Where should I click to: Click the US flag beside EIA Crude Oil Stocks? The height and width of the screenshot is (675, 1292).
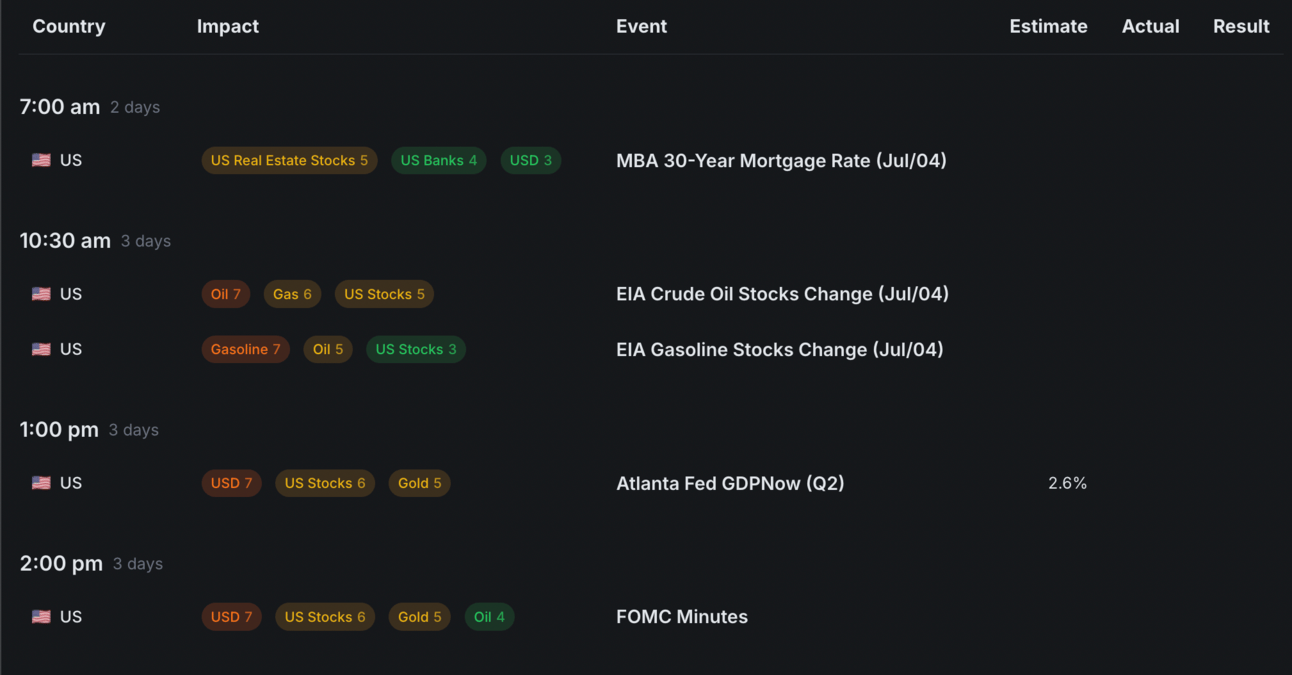[x=41, y=294]
